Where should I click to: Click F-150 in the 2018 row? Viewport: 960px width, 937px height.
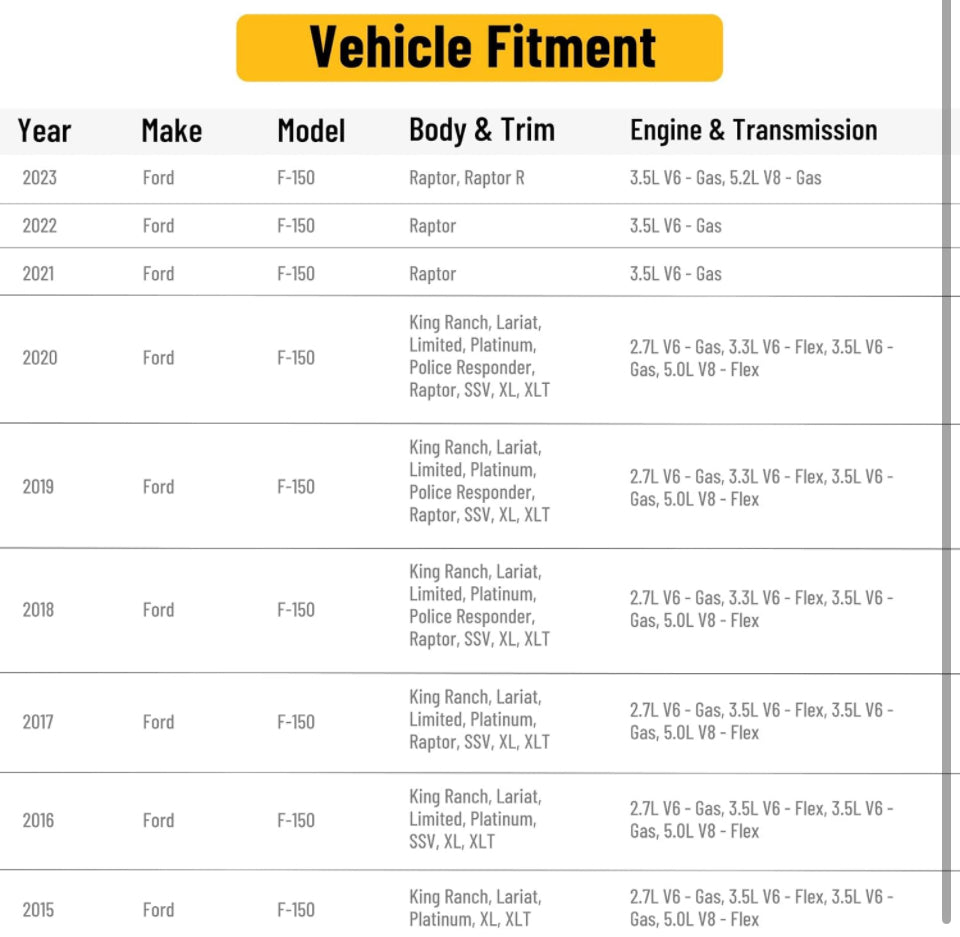click(296, 610)
